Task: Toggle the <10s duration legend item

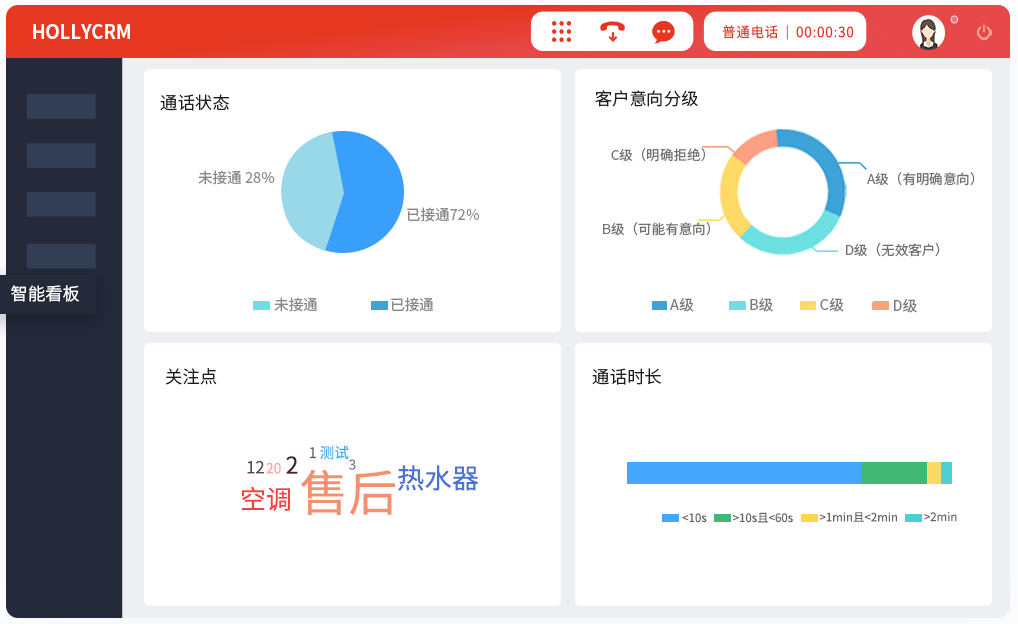Action: (685, 518)
